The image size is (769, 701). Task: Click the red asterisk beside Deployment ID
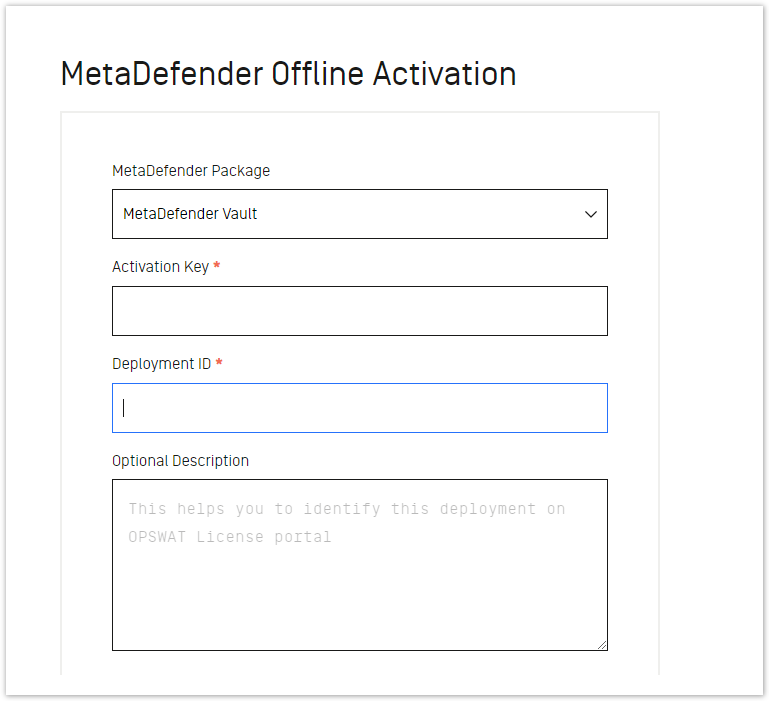(219, 363)
